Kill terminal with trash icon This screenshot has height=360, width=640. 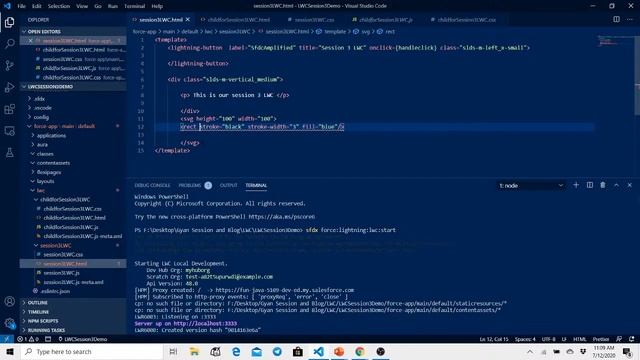603,185
